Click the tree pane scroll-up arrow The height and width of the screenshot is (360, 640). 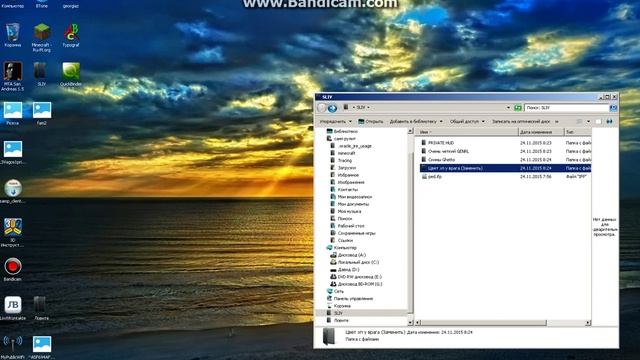pyautogui.click(x=410, y=131)
